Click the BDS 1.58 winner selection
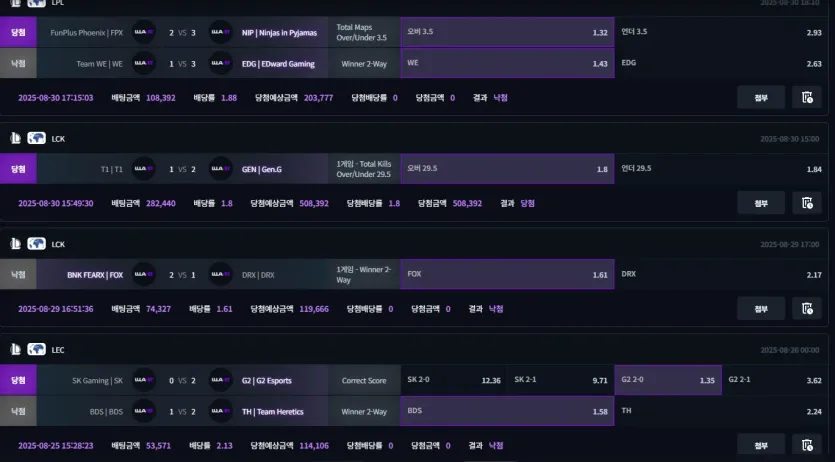 click(x=507, y=411)
